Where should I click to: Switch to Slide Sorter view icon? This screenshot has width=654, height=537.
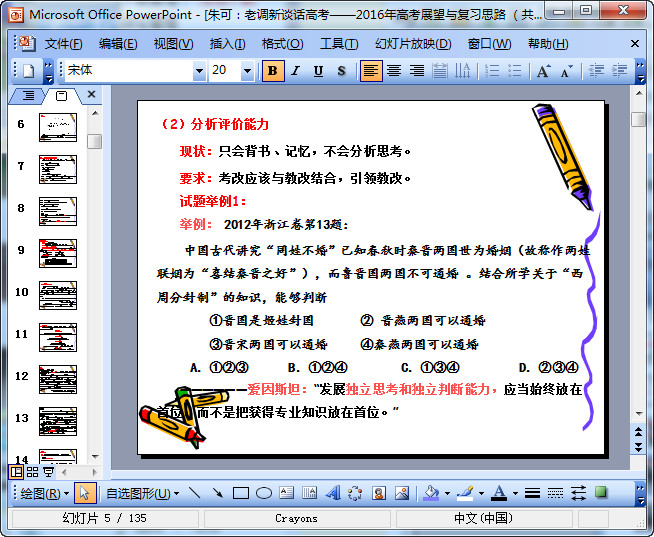[32, 472]
